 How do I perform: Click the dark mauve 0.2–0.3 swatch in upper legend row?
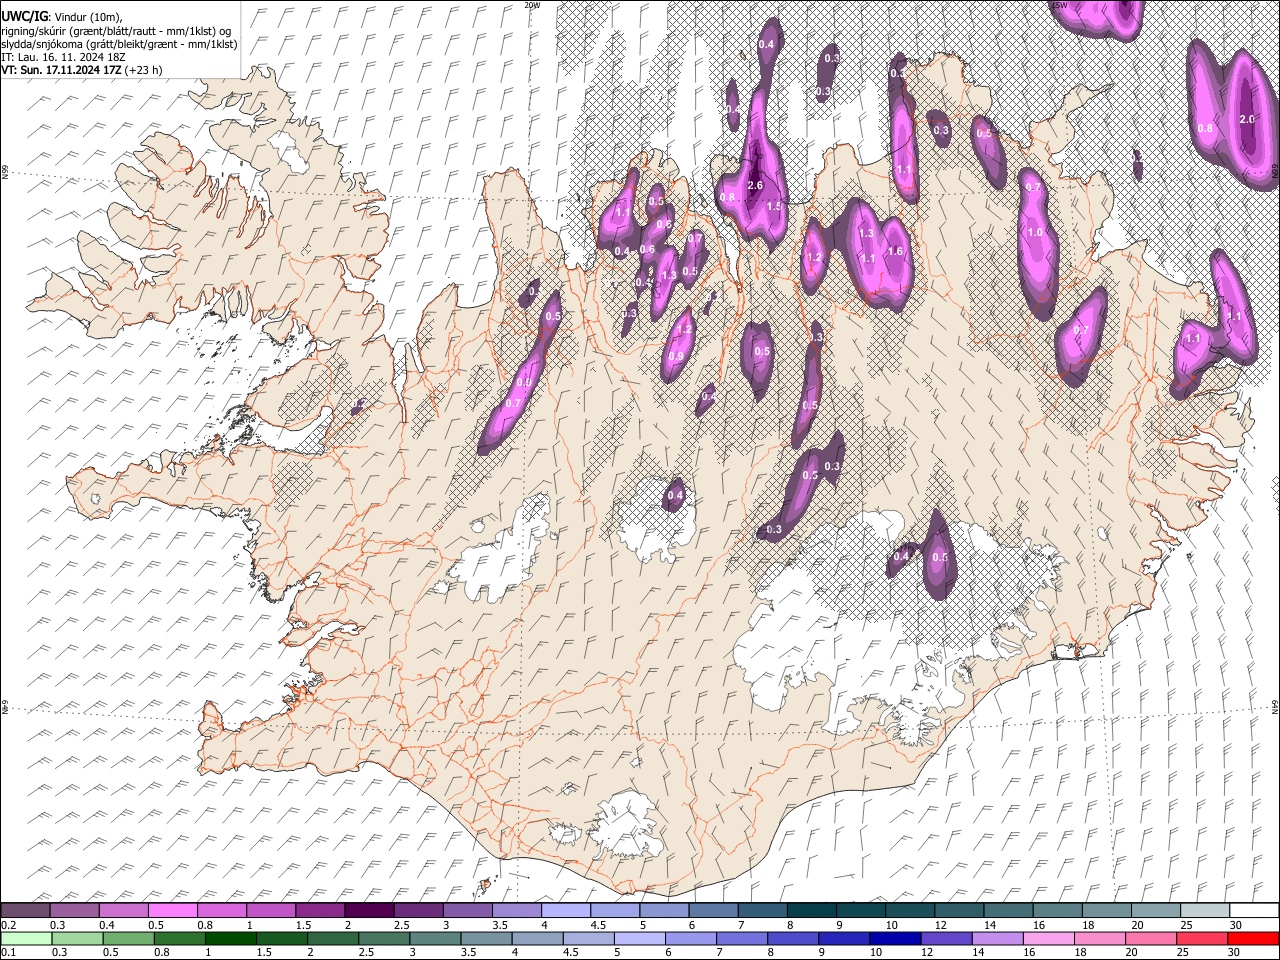coord(25,911)
